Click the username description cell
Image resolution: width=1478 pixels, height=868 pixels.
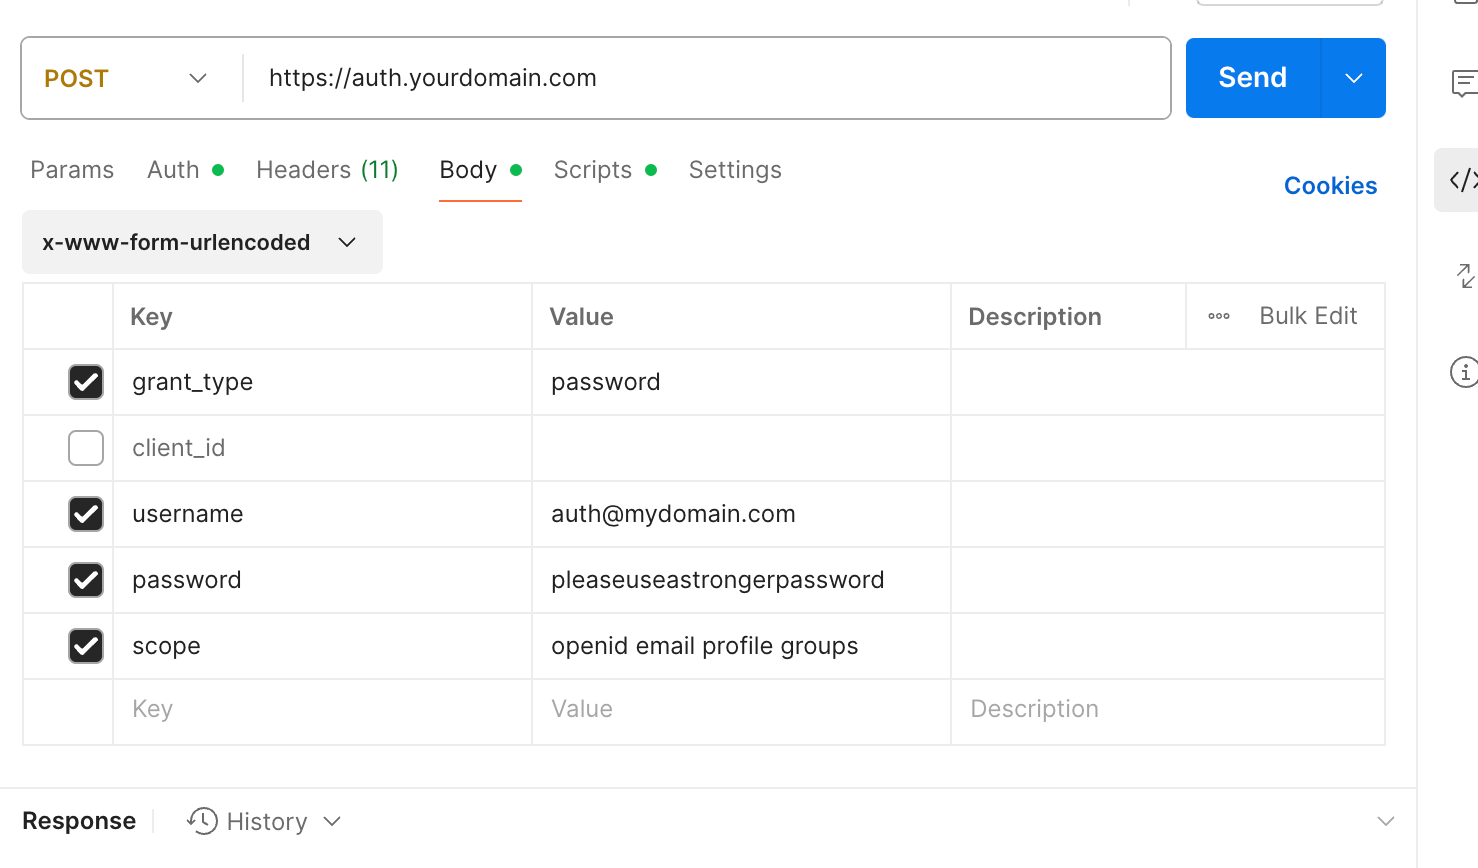point(1168,514)
